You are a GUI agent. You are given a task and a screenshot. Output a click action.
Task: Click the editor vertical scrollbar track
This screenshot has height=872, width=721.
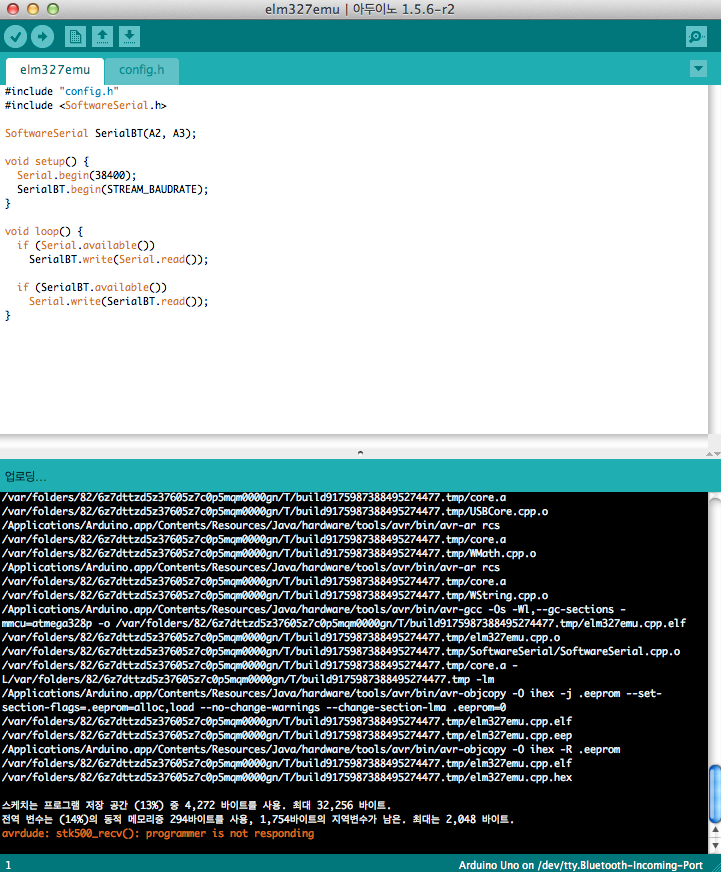click(x=714, y=259)
